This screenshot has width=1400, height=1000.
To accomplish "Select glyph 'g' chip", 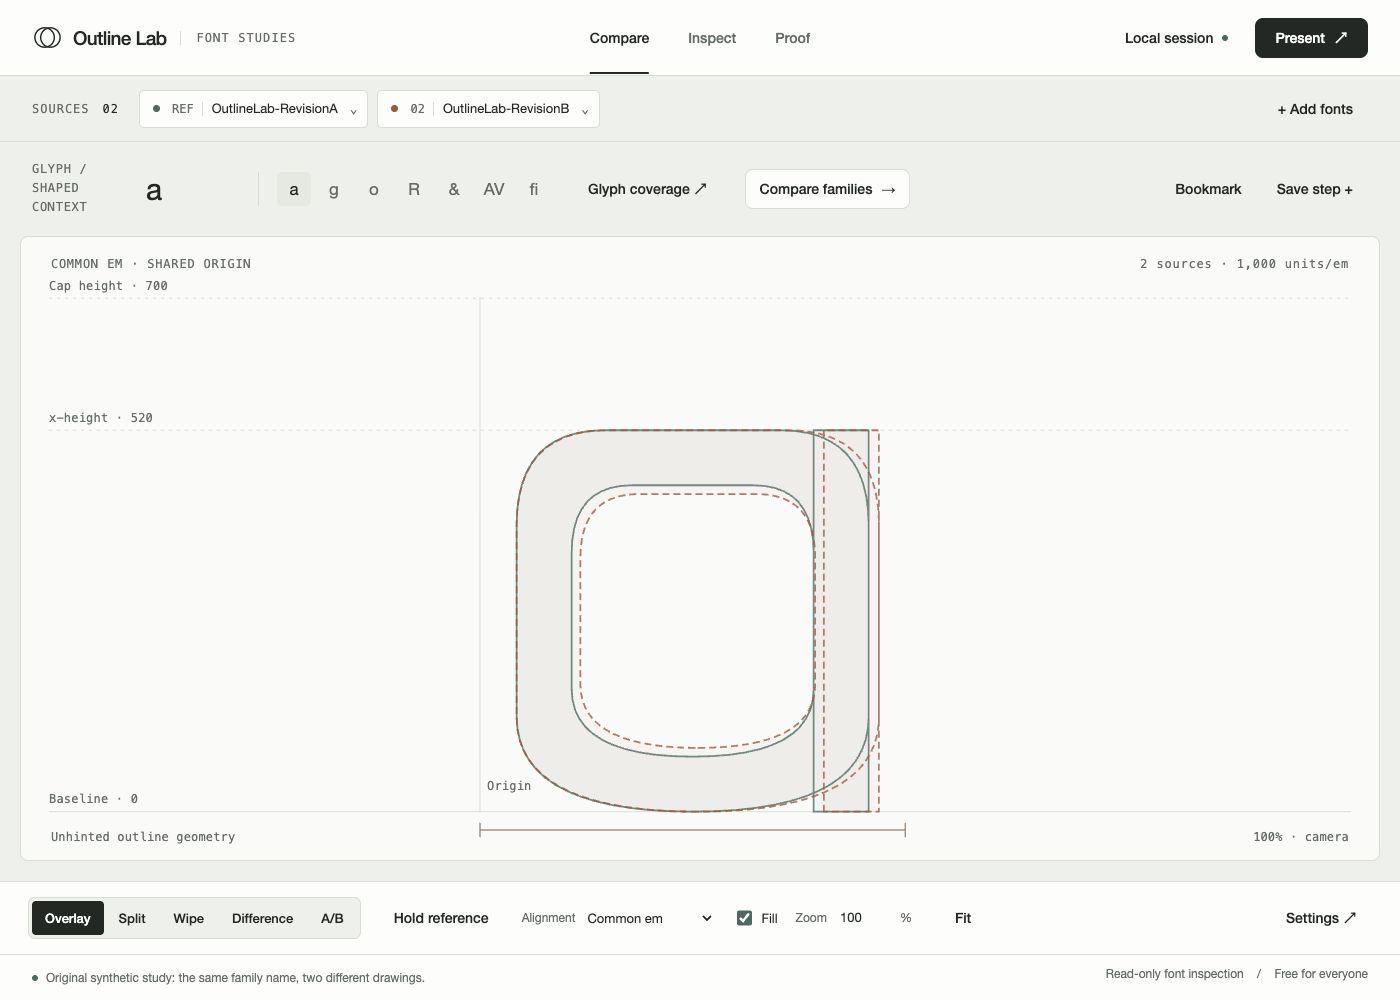I will pos(333,189).
